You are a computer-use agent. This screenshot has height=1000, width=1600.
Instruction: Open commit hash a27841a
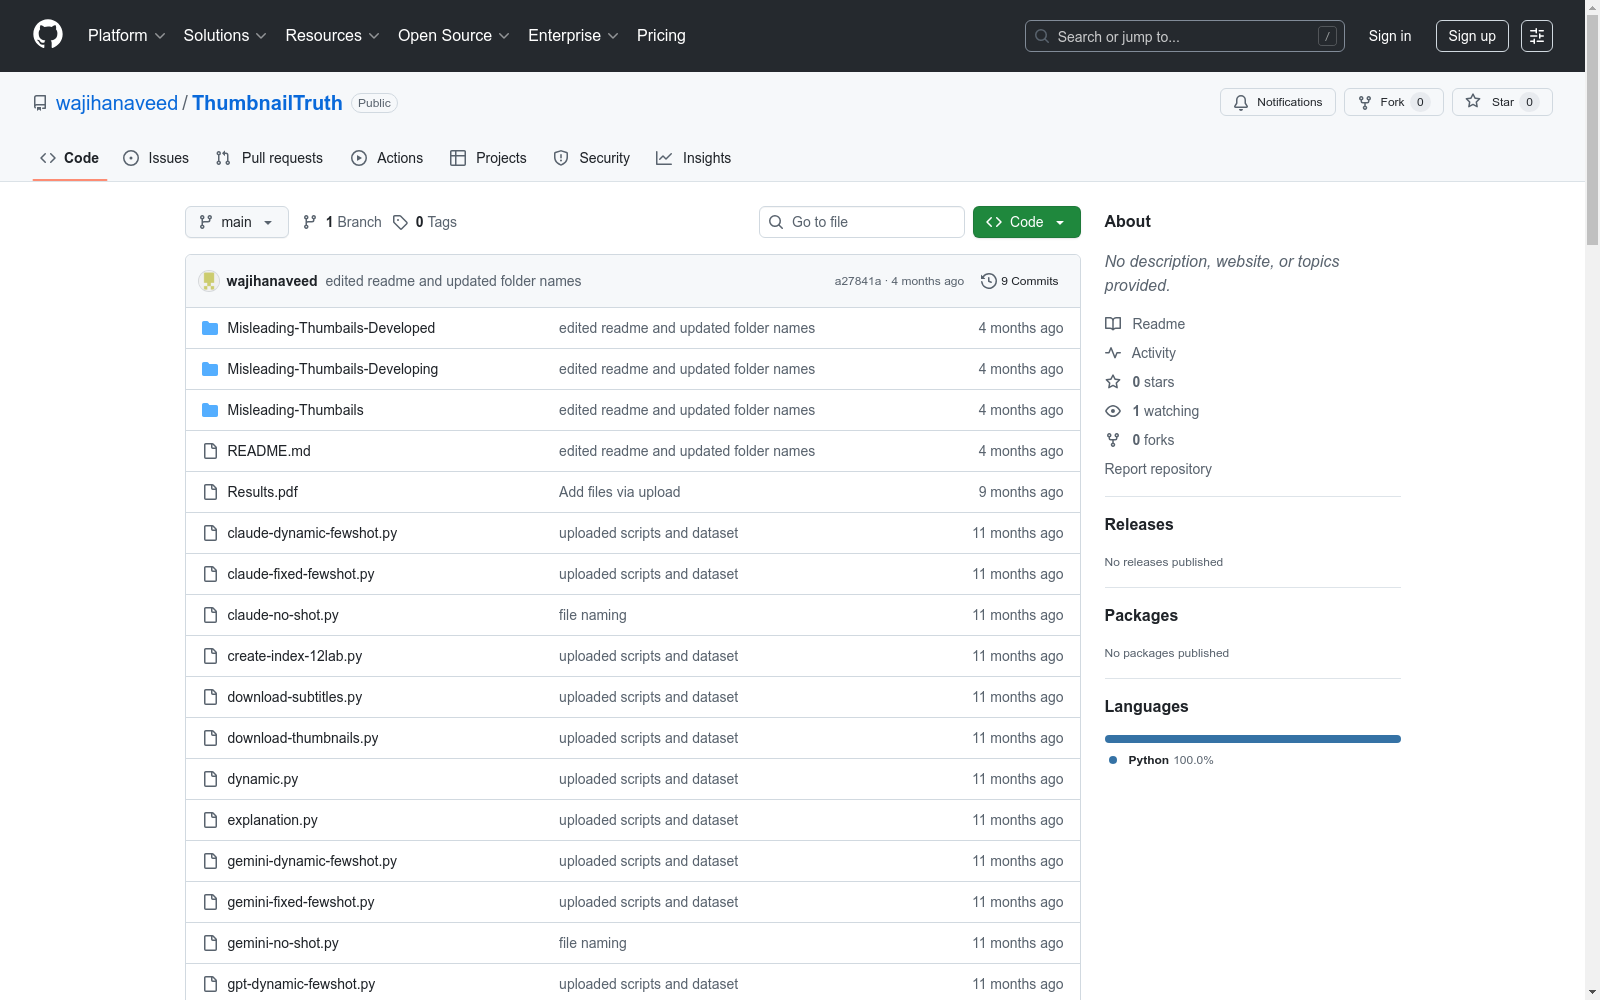point(858,281)
